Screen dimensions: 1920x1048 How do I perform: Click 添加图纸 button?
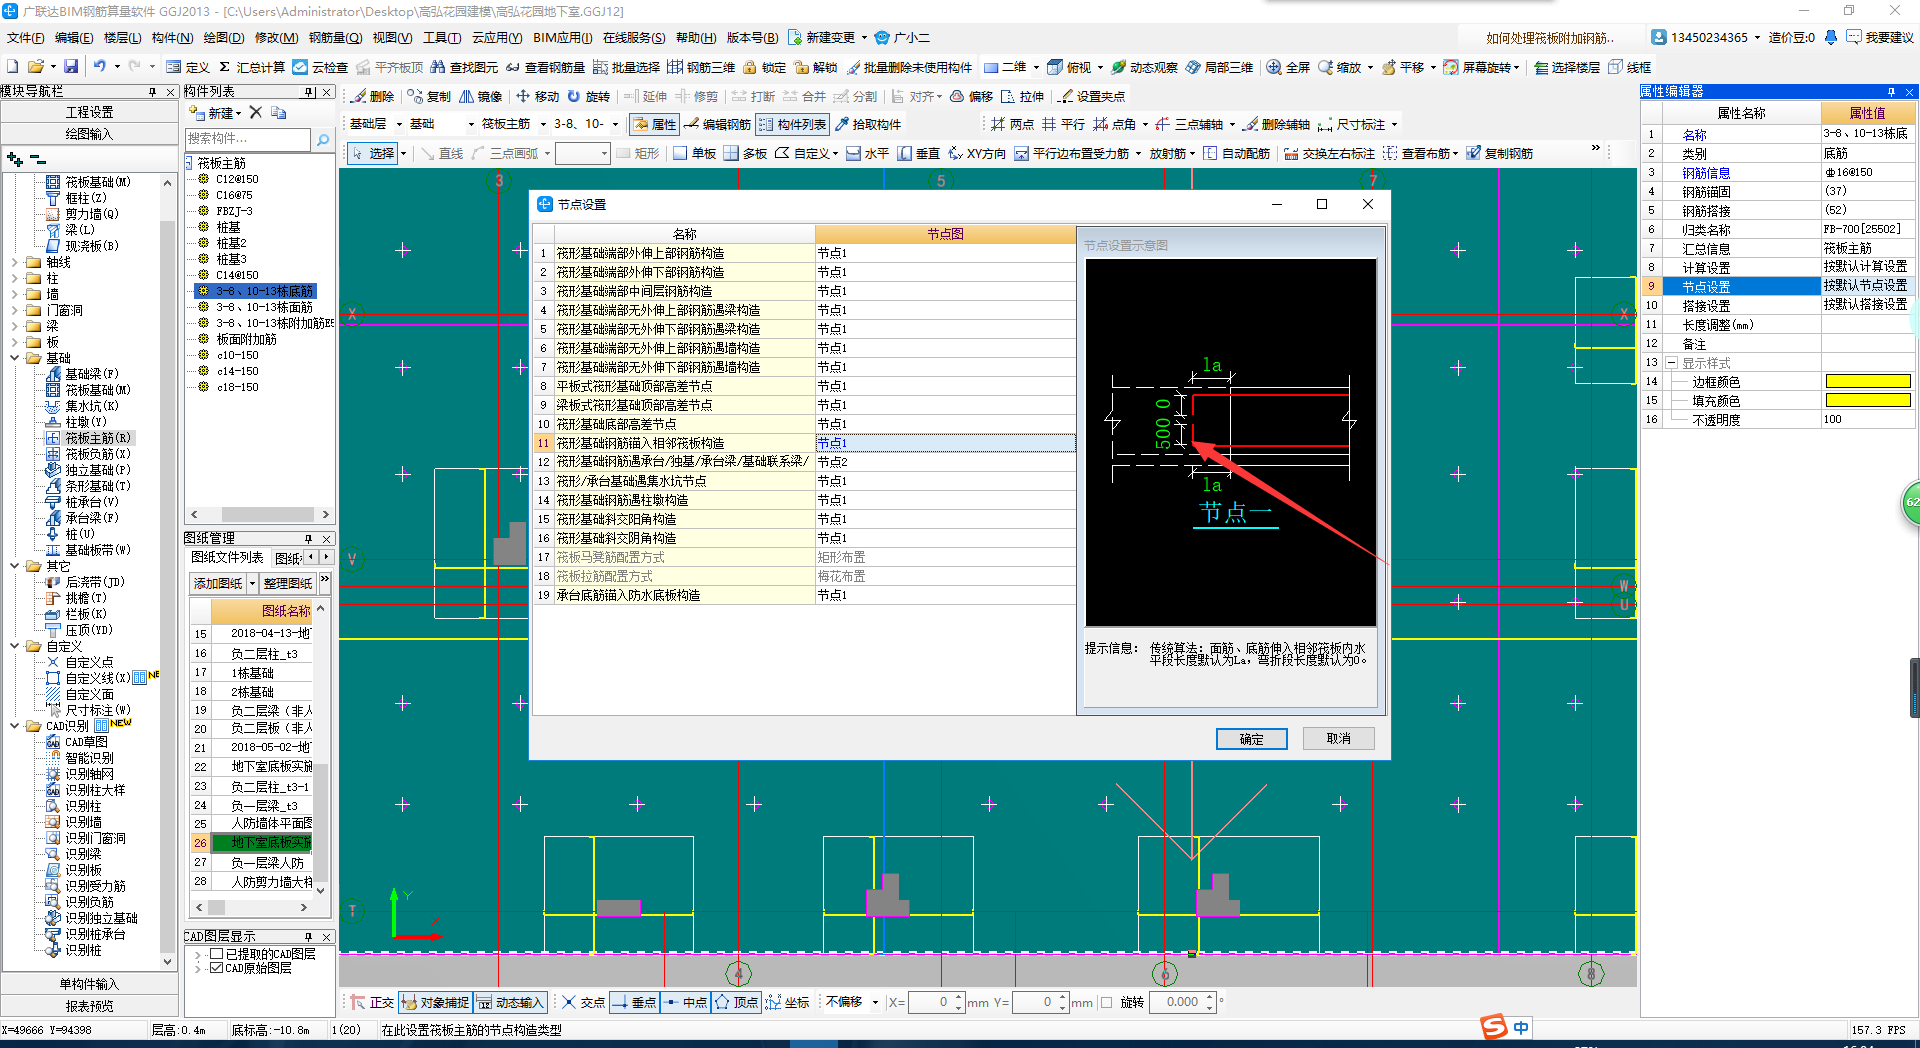[x=218, y=583]
